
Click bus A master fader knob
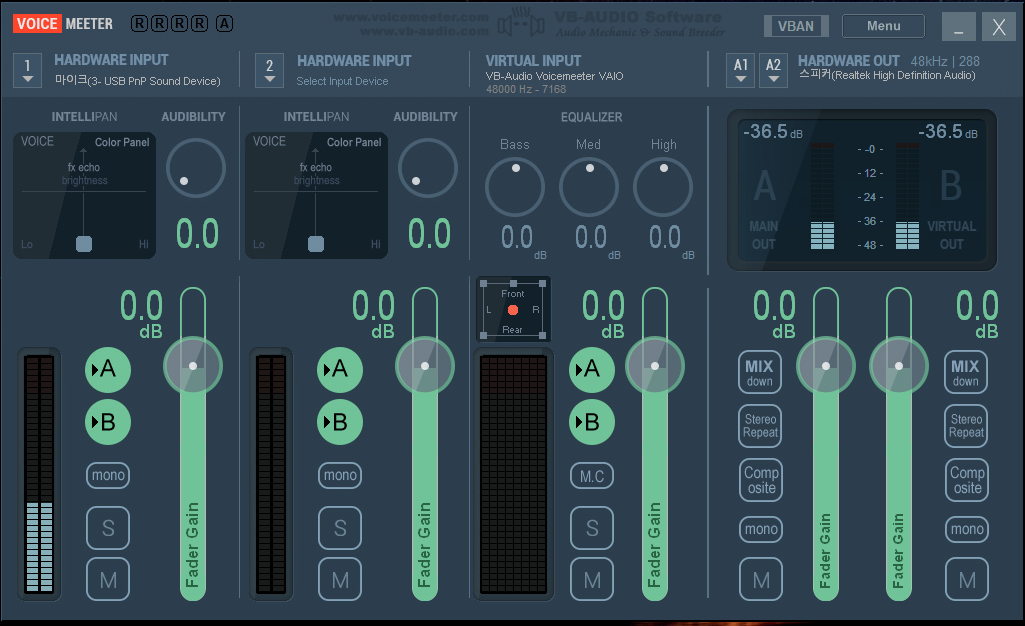click(826, 366)
